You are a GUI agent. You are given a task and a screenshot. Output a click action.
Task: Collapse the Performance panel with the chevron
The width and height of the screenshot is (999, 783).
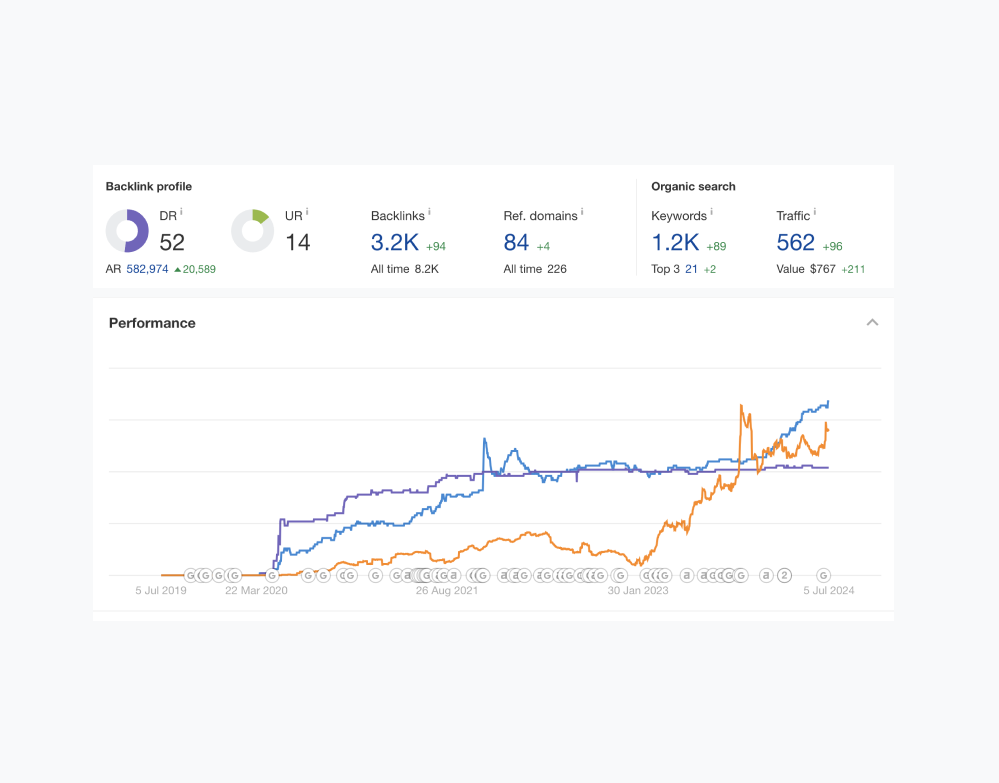coord(872,323)
